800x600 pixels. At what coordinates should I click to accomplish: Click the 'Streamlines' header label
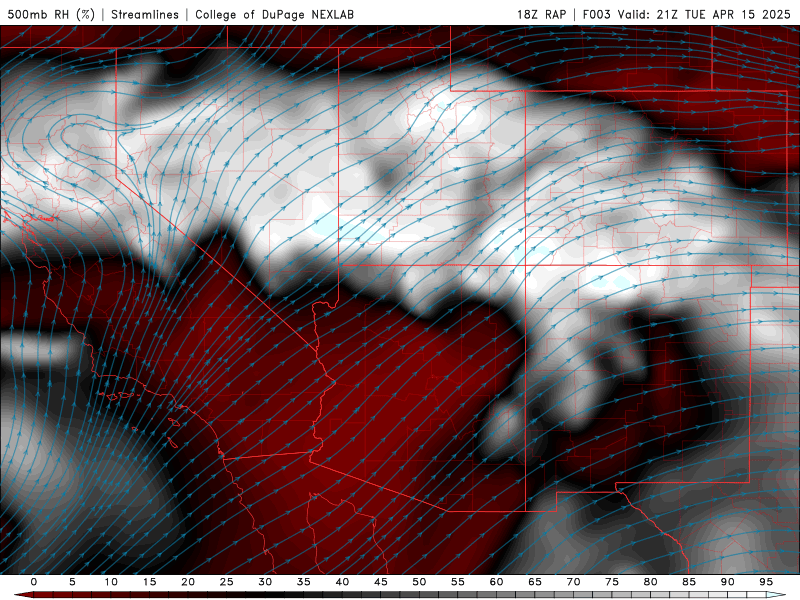tap(145, 14)
